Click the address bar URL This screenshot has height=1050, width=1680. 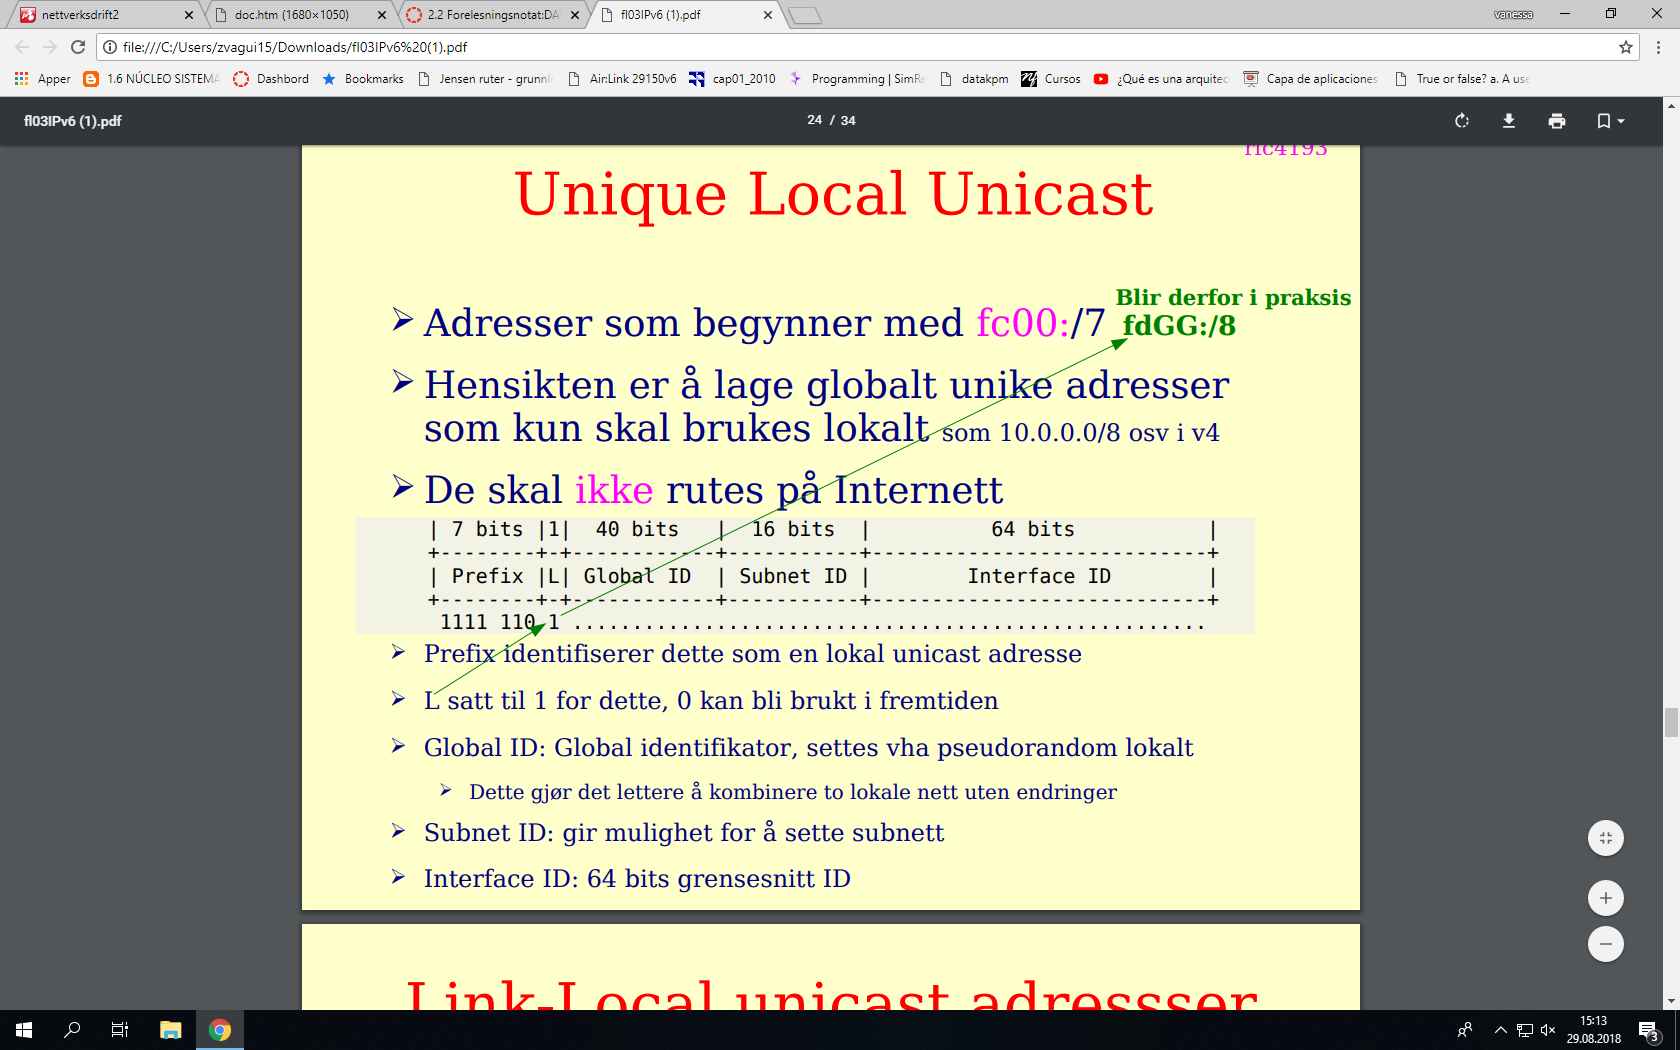295,47
